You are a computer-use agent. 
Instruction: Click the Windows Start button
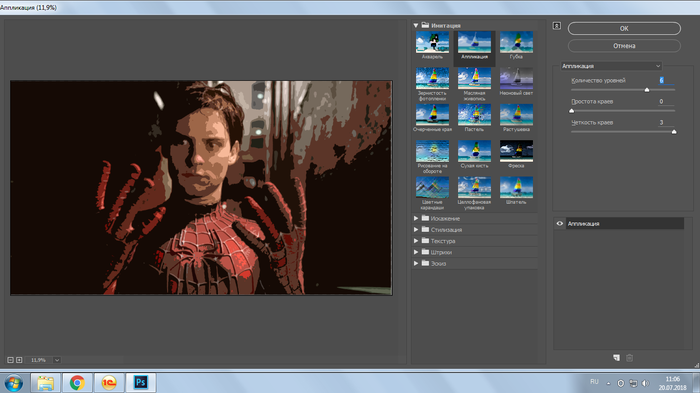14,383
